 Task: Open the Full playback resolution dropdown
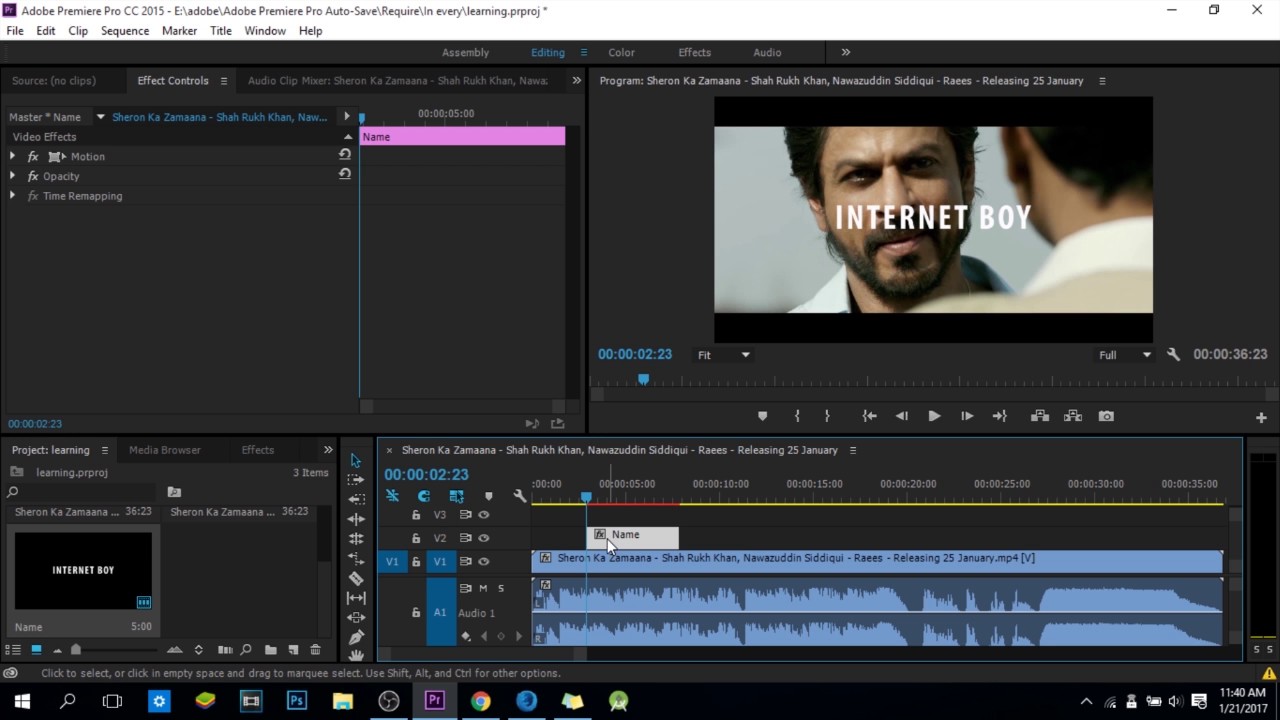click(x=1125, y=355)
